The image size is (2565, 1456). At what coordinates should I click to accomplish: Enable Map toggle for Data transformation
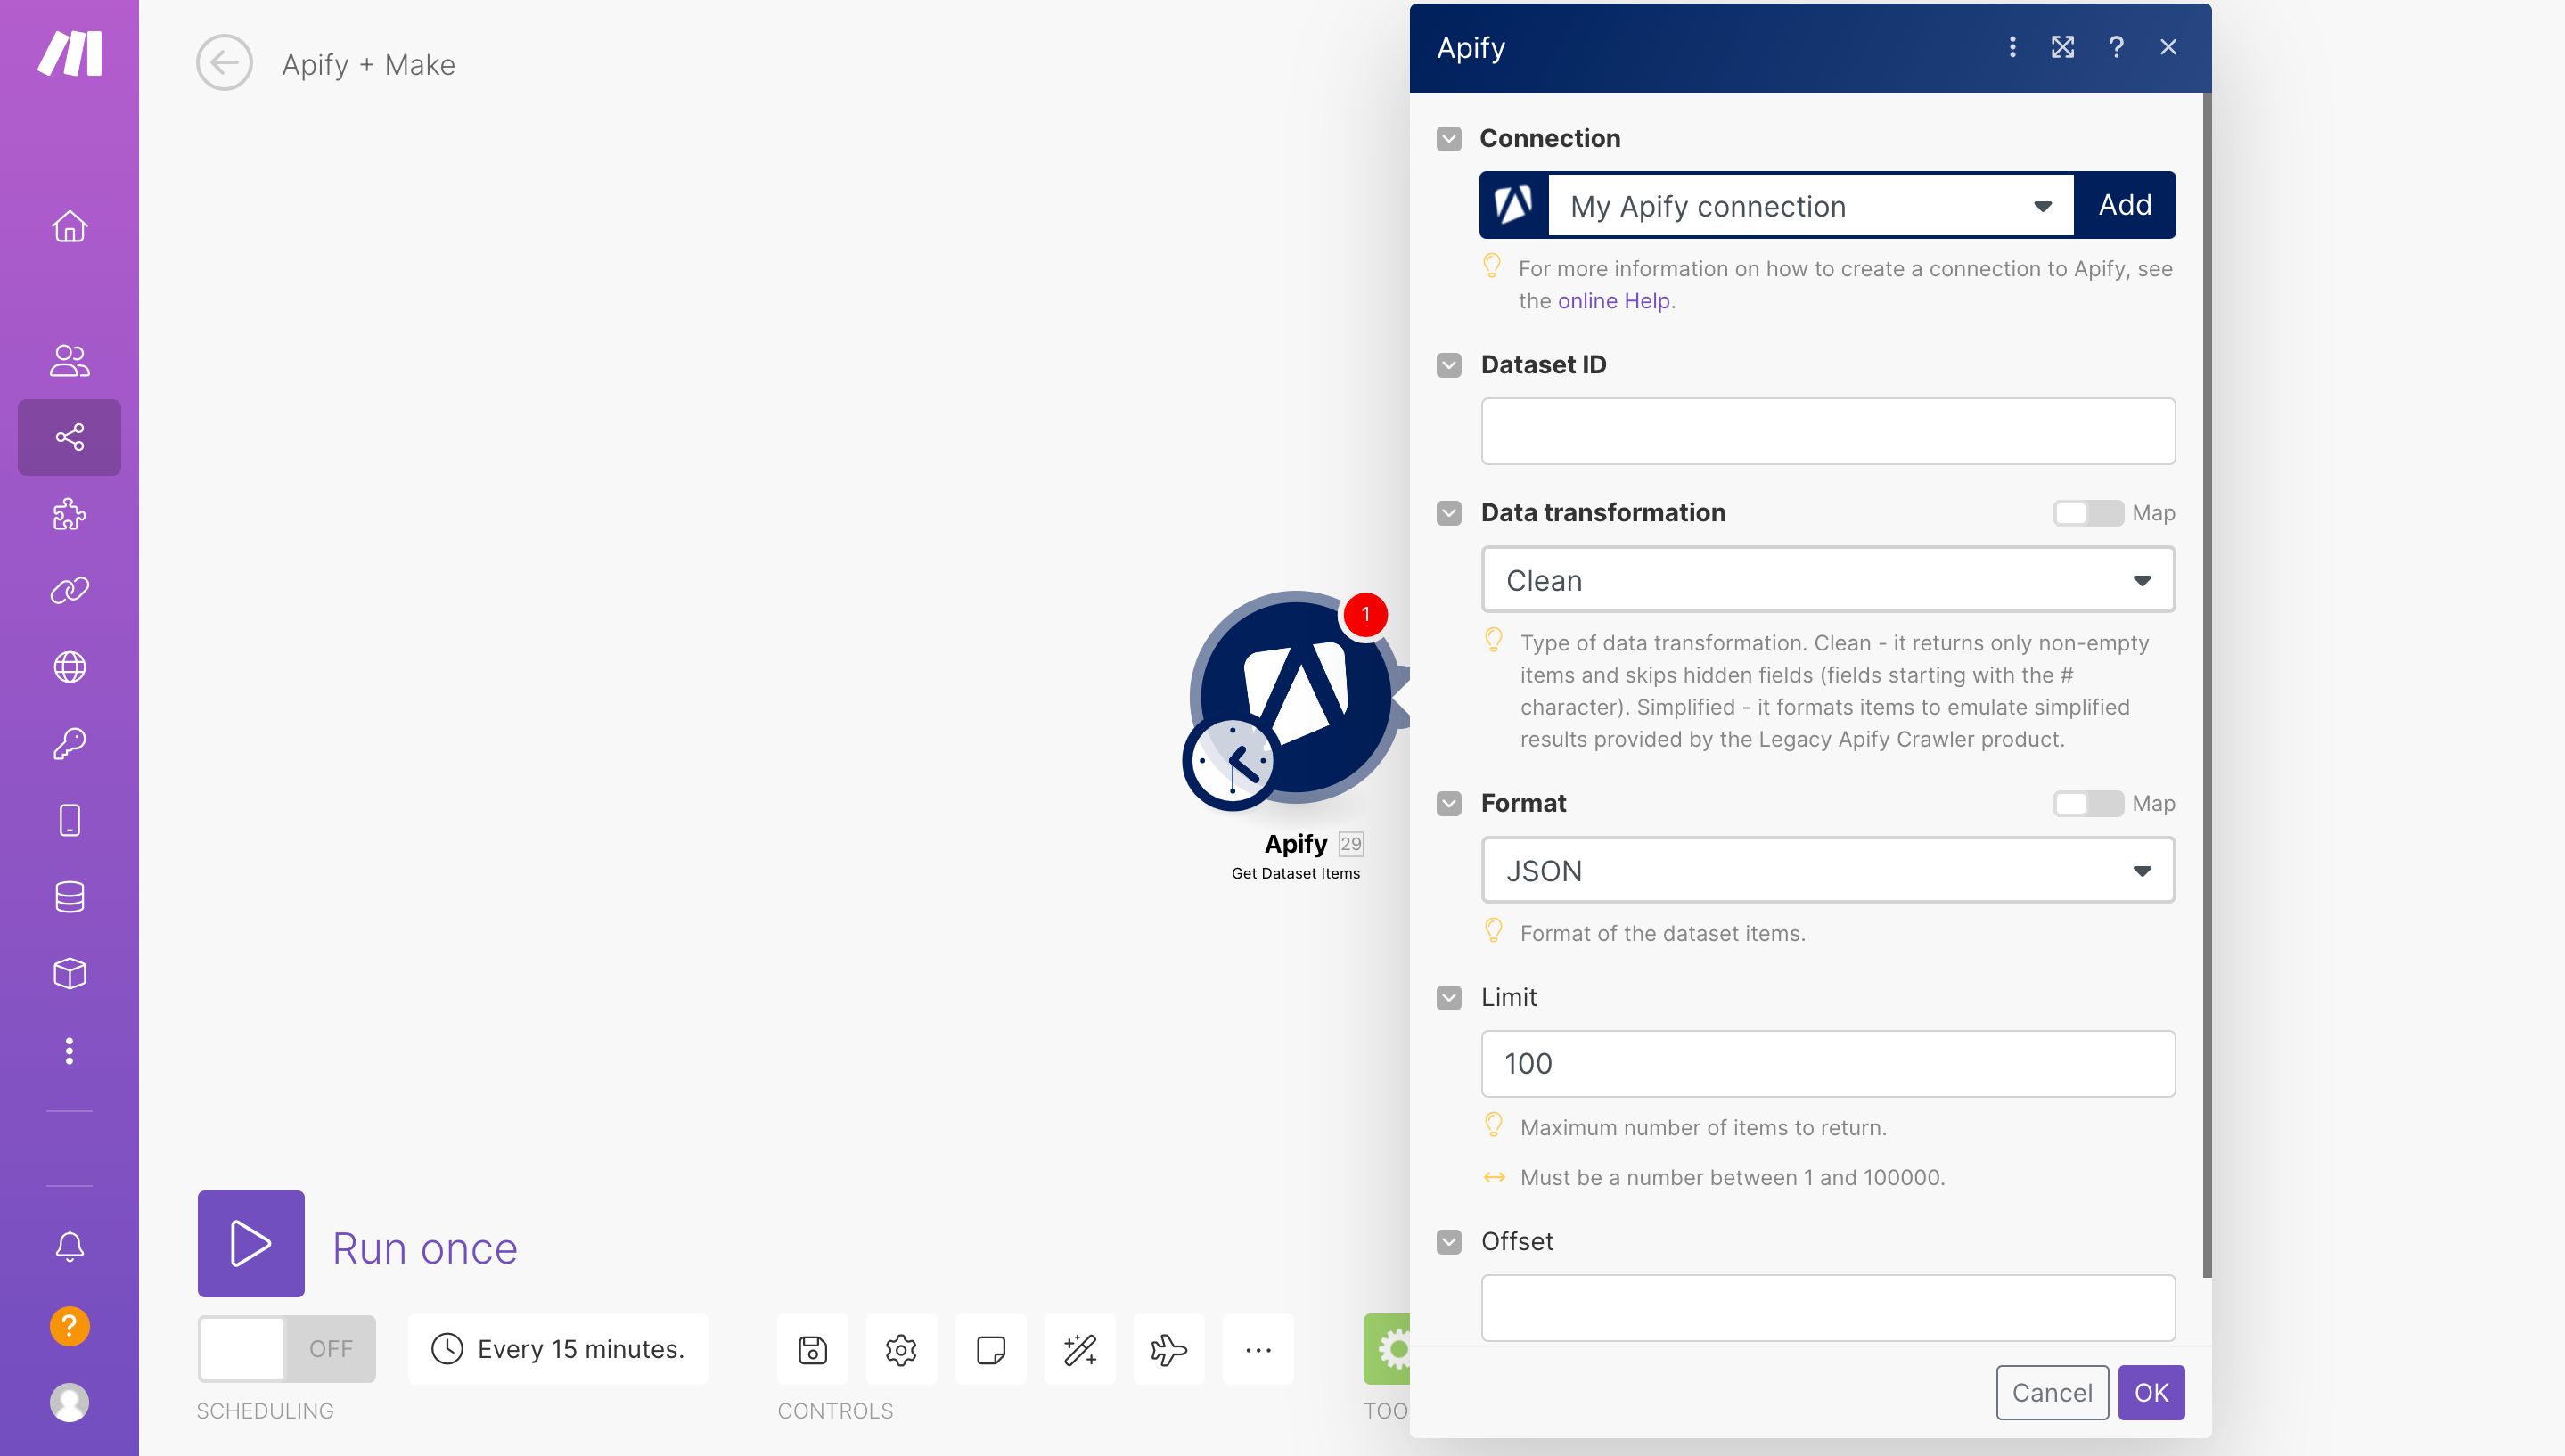(2087, 513)
